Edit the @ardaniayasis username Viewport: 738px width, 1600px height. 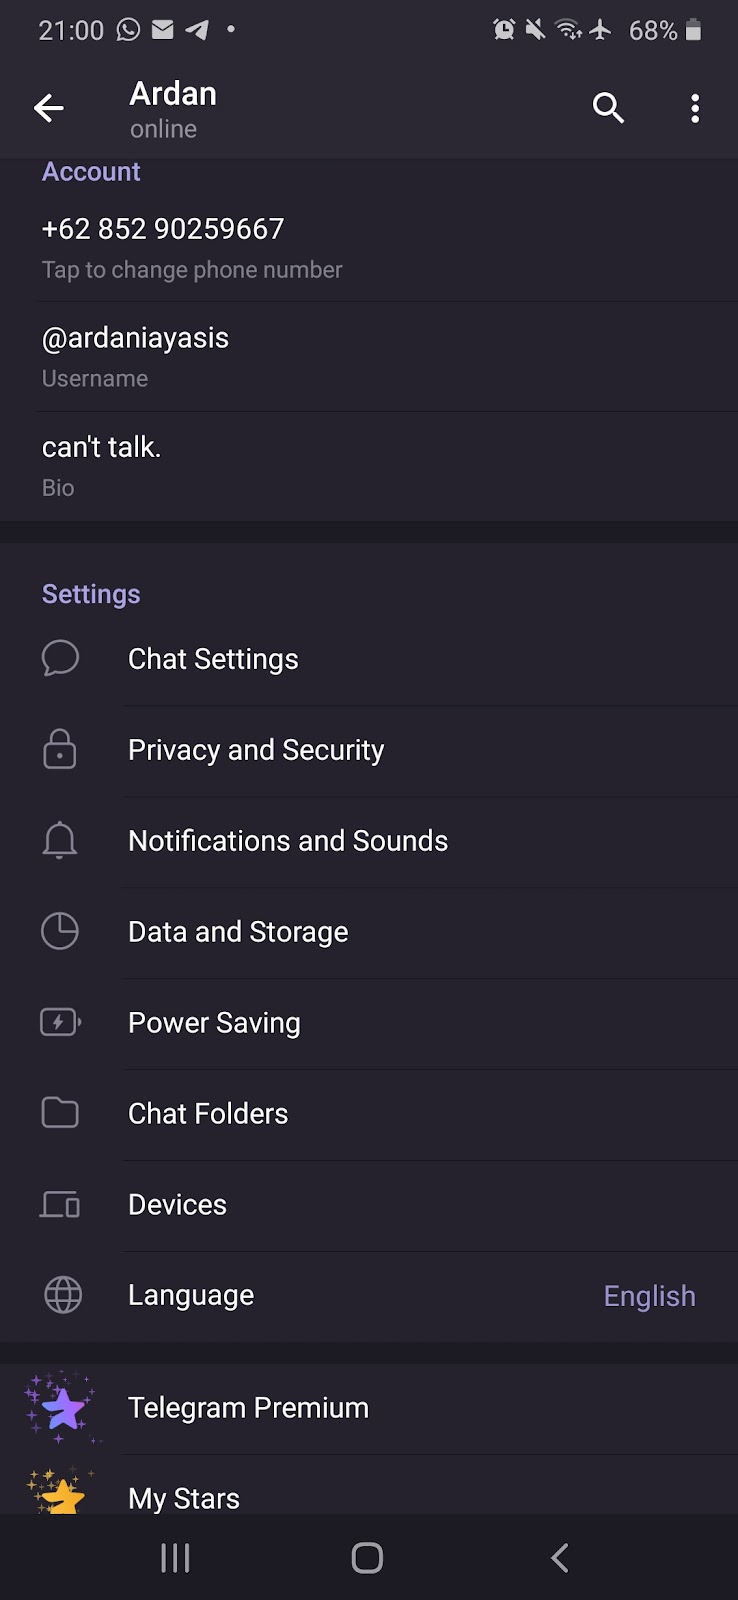click(x=136, y=355)
